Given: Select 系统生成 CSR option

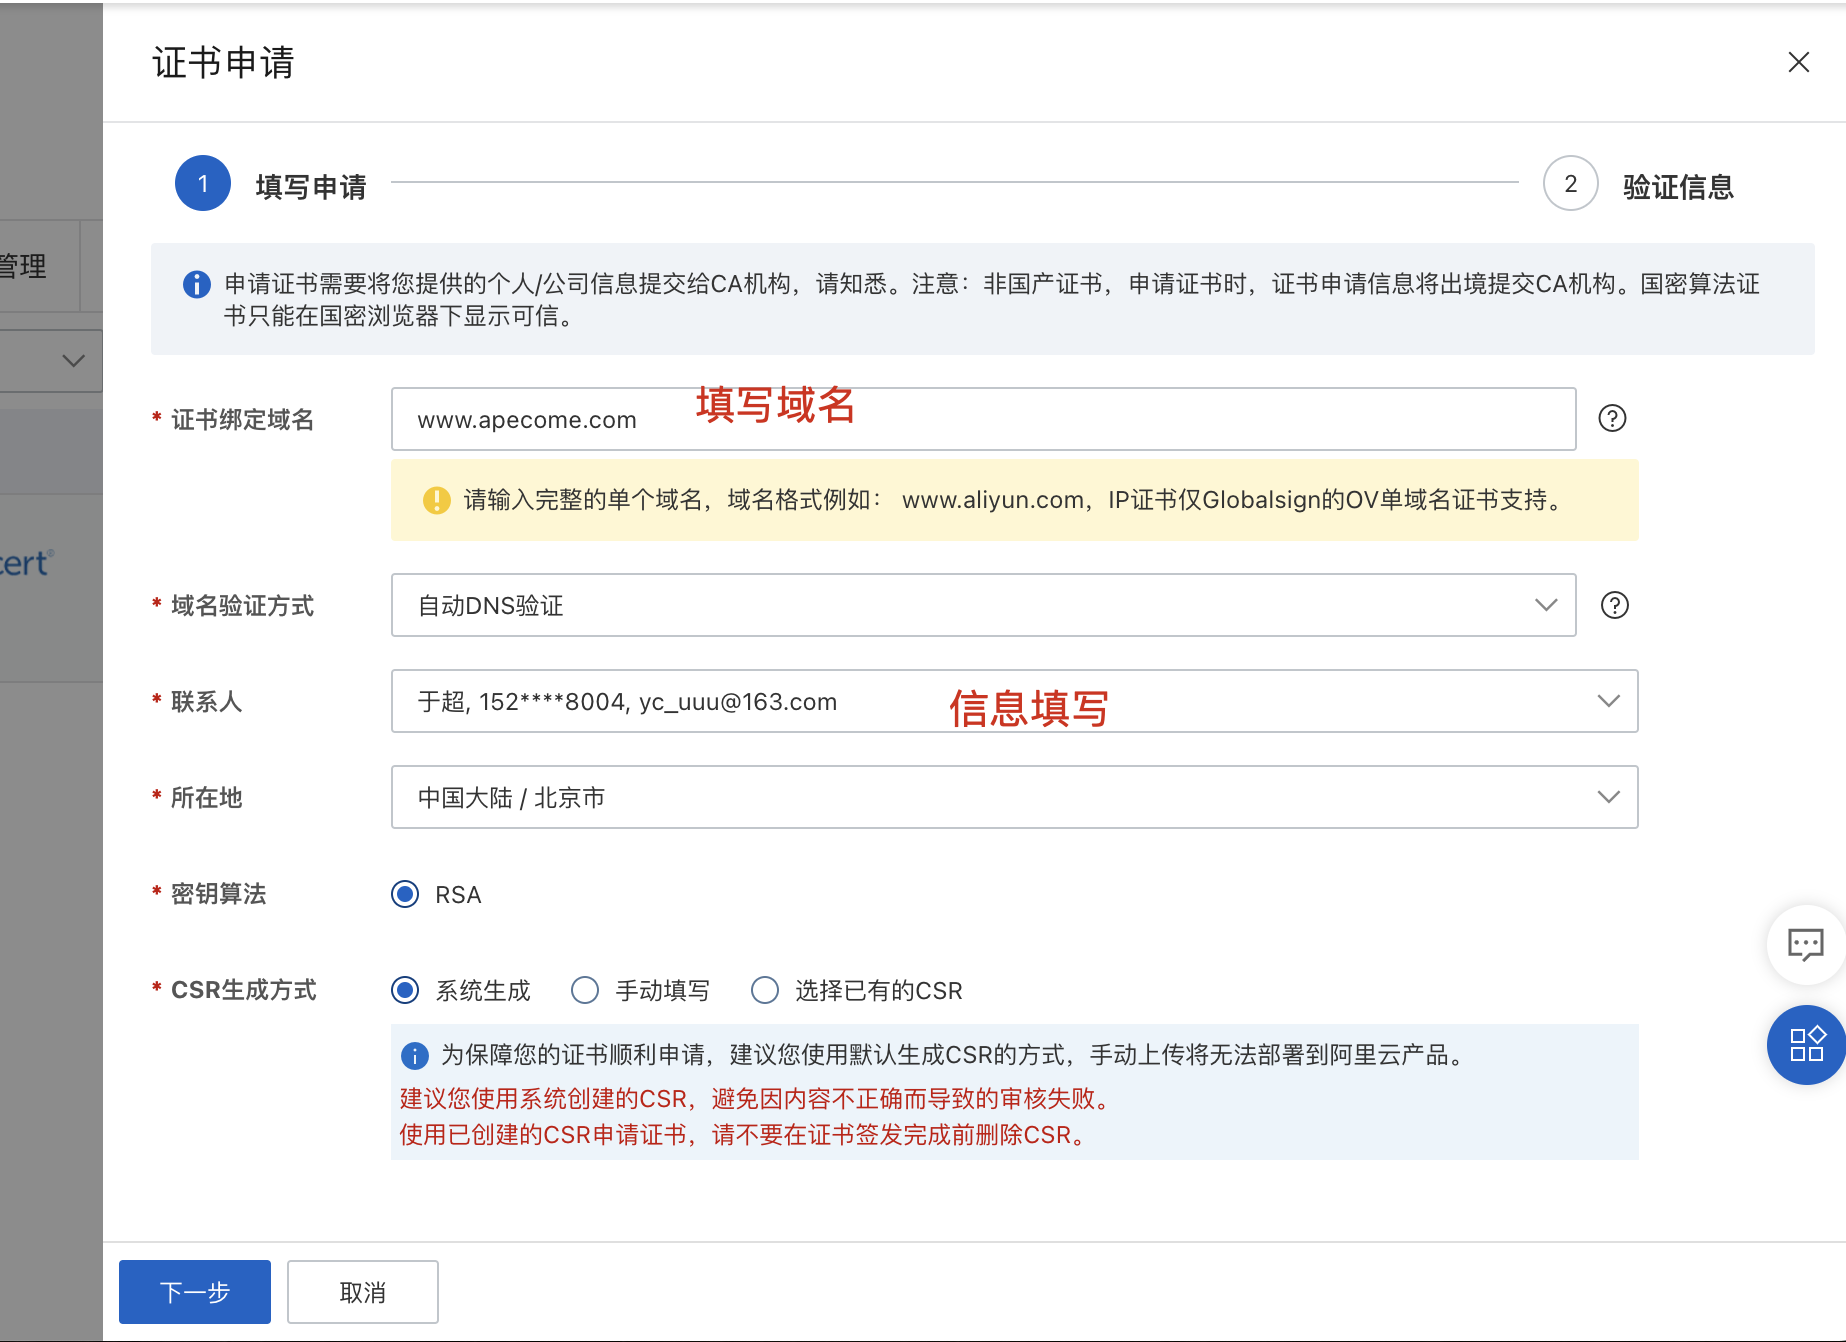Looking at the screenshot, I should pos(405,990).
